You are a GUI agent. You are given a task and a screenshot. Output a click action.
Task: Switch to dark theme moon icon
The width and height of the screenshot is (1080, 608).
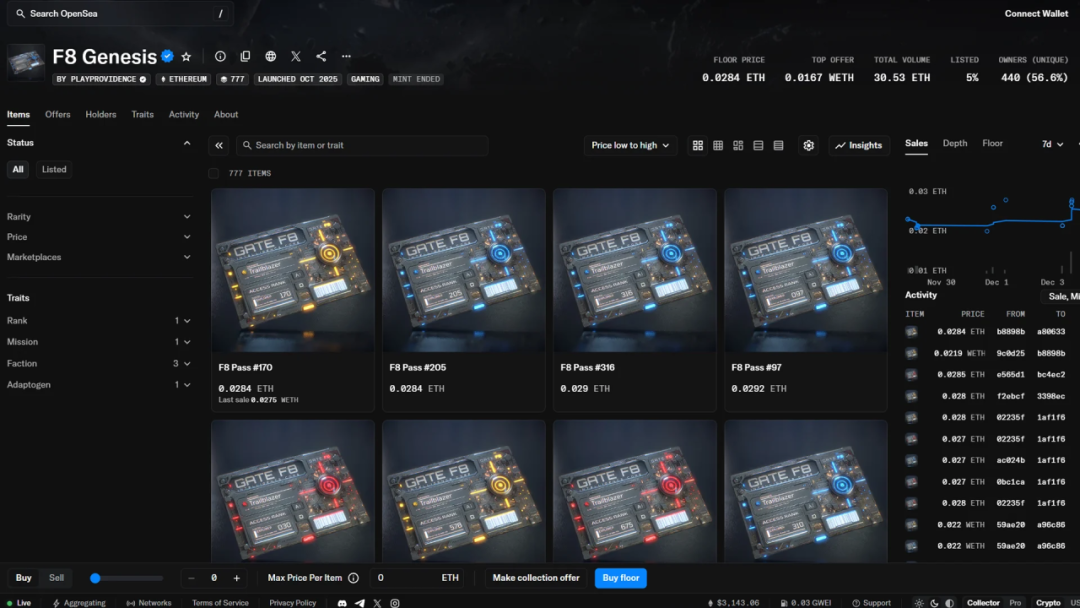pos(934,603)
